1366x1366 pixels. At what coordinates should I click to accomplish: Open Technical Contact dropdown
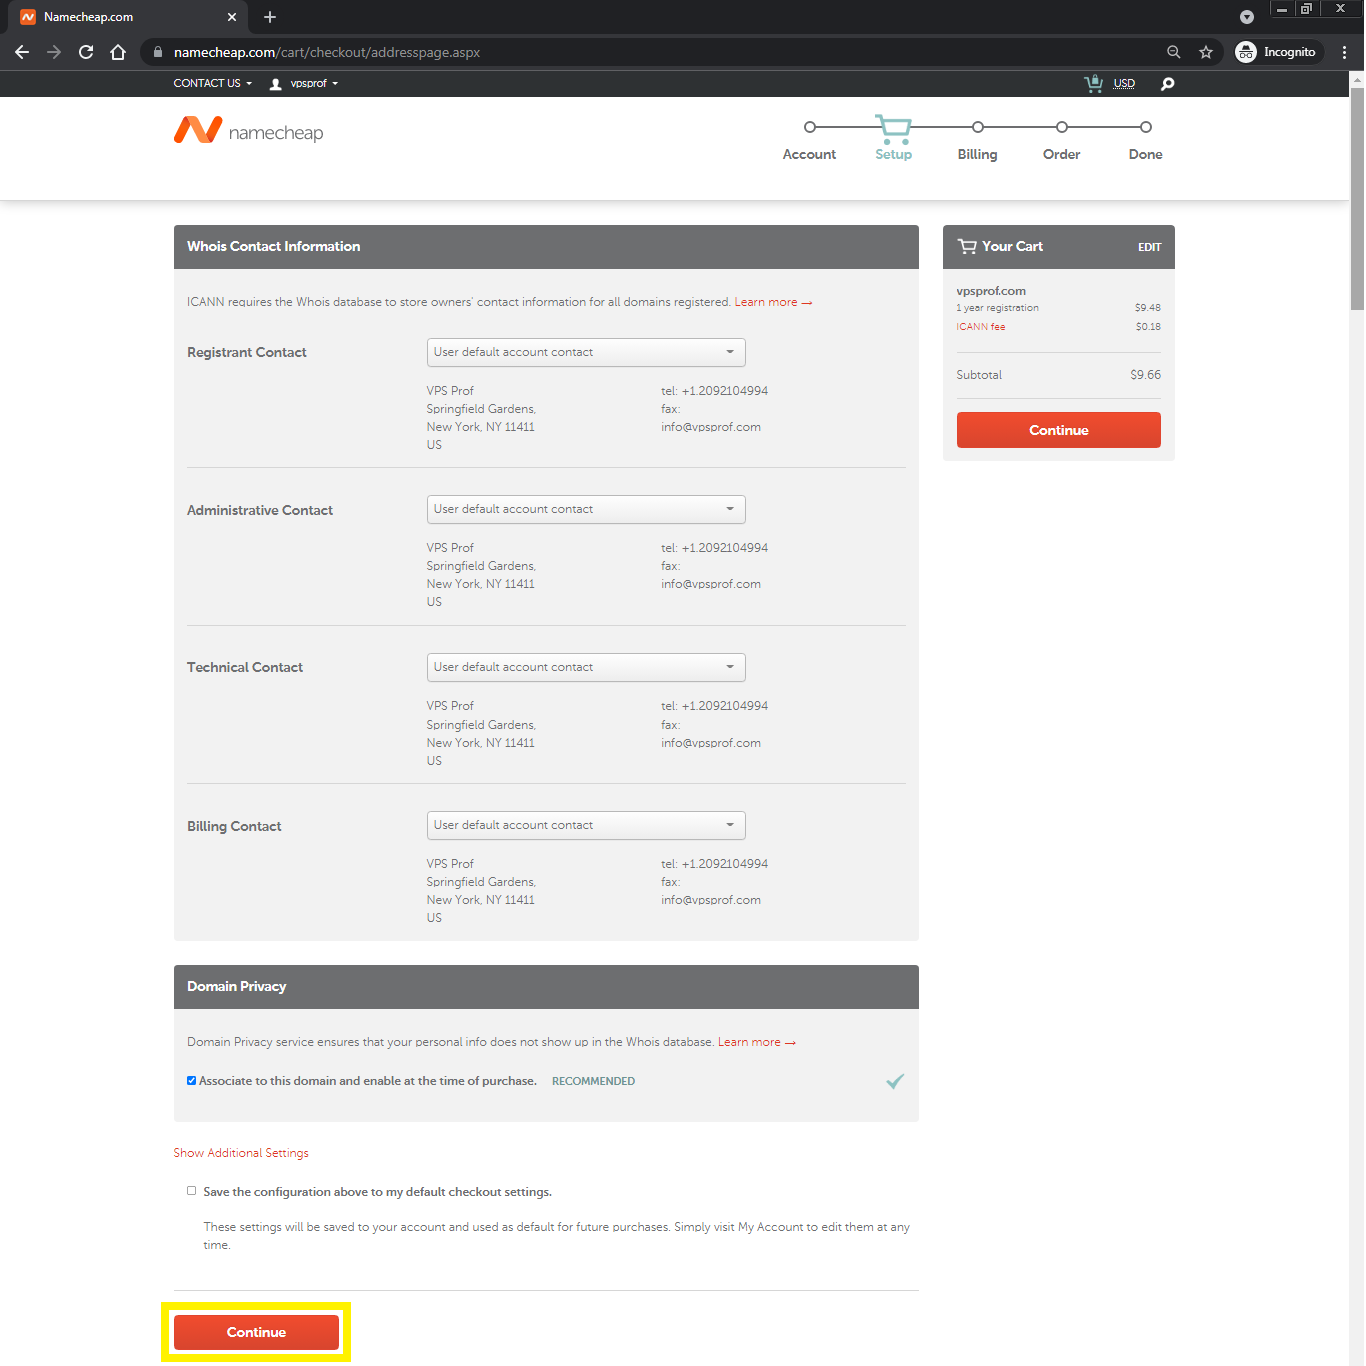(586, 667)
